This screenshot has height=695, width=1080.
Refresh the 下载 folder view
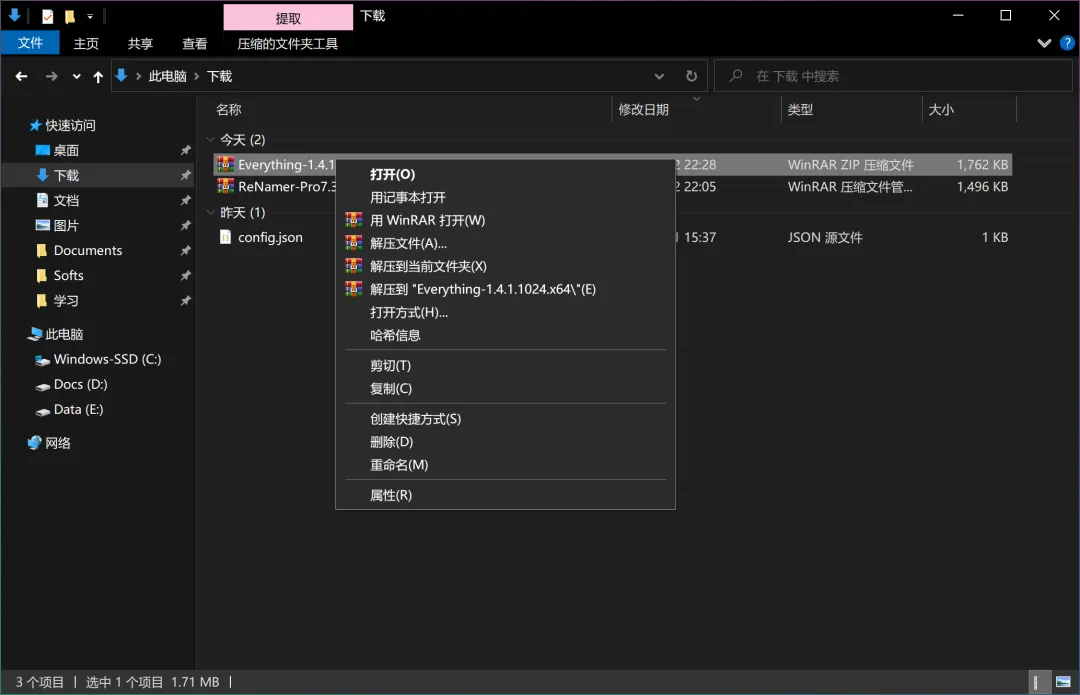692,76
